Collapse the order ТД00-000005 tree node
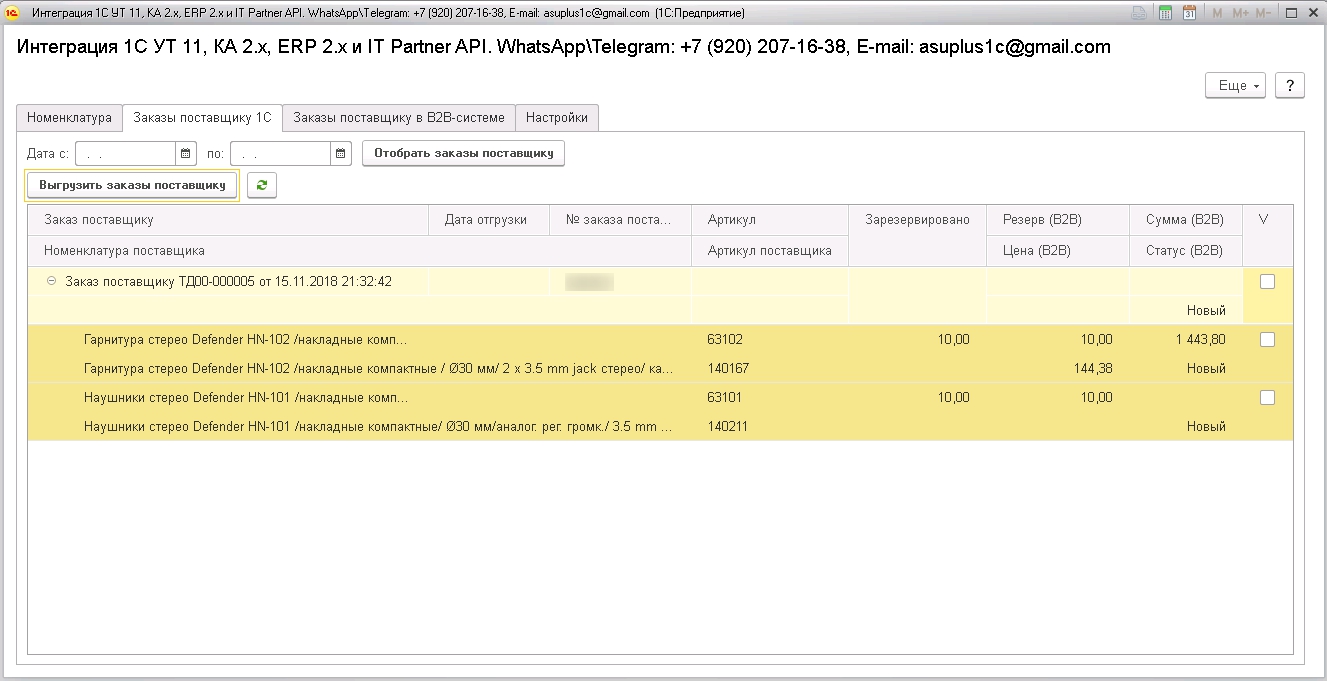 click(x=51, y=282)
